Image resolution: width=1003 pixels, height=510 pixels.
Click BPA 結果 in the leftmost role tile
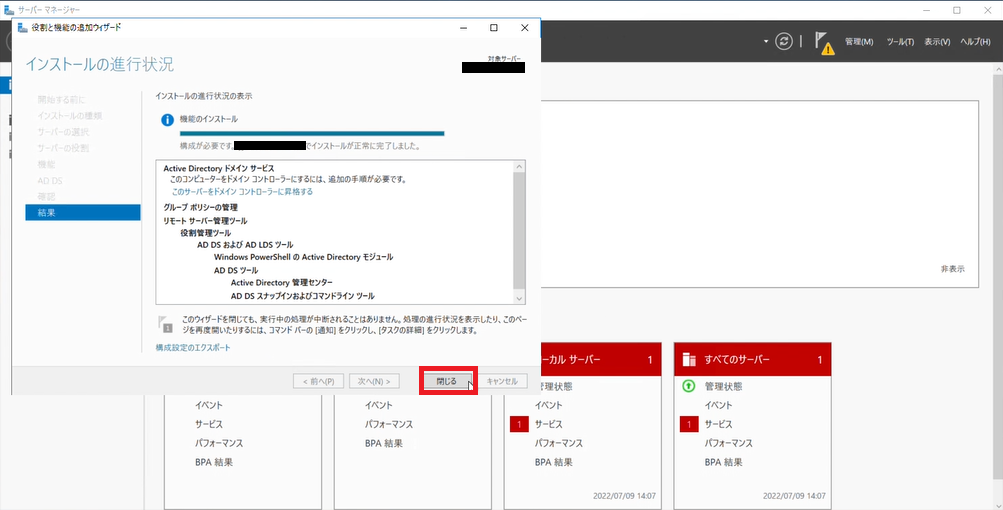[214, 462]
